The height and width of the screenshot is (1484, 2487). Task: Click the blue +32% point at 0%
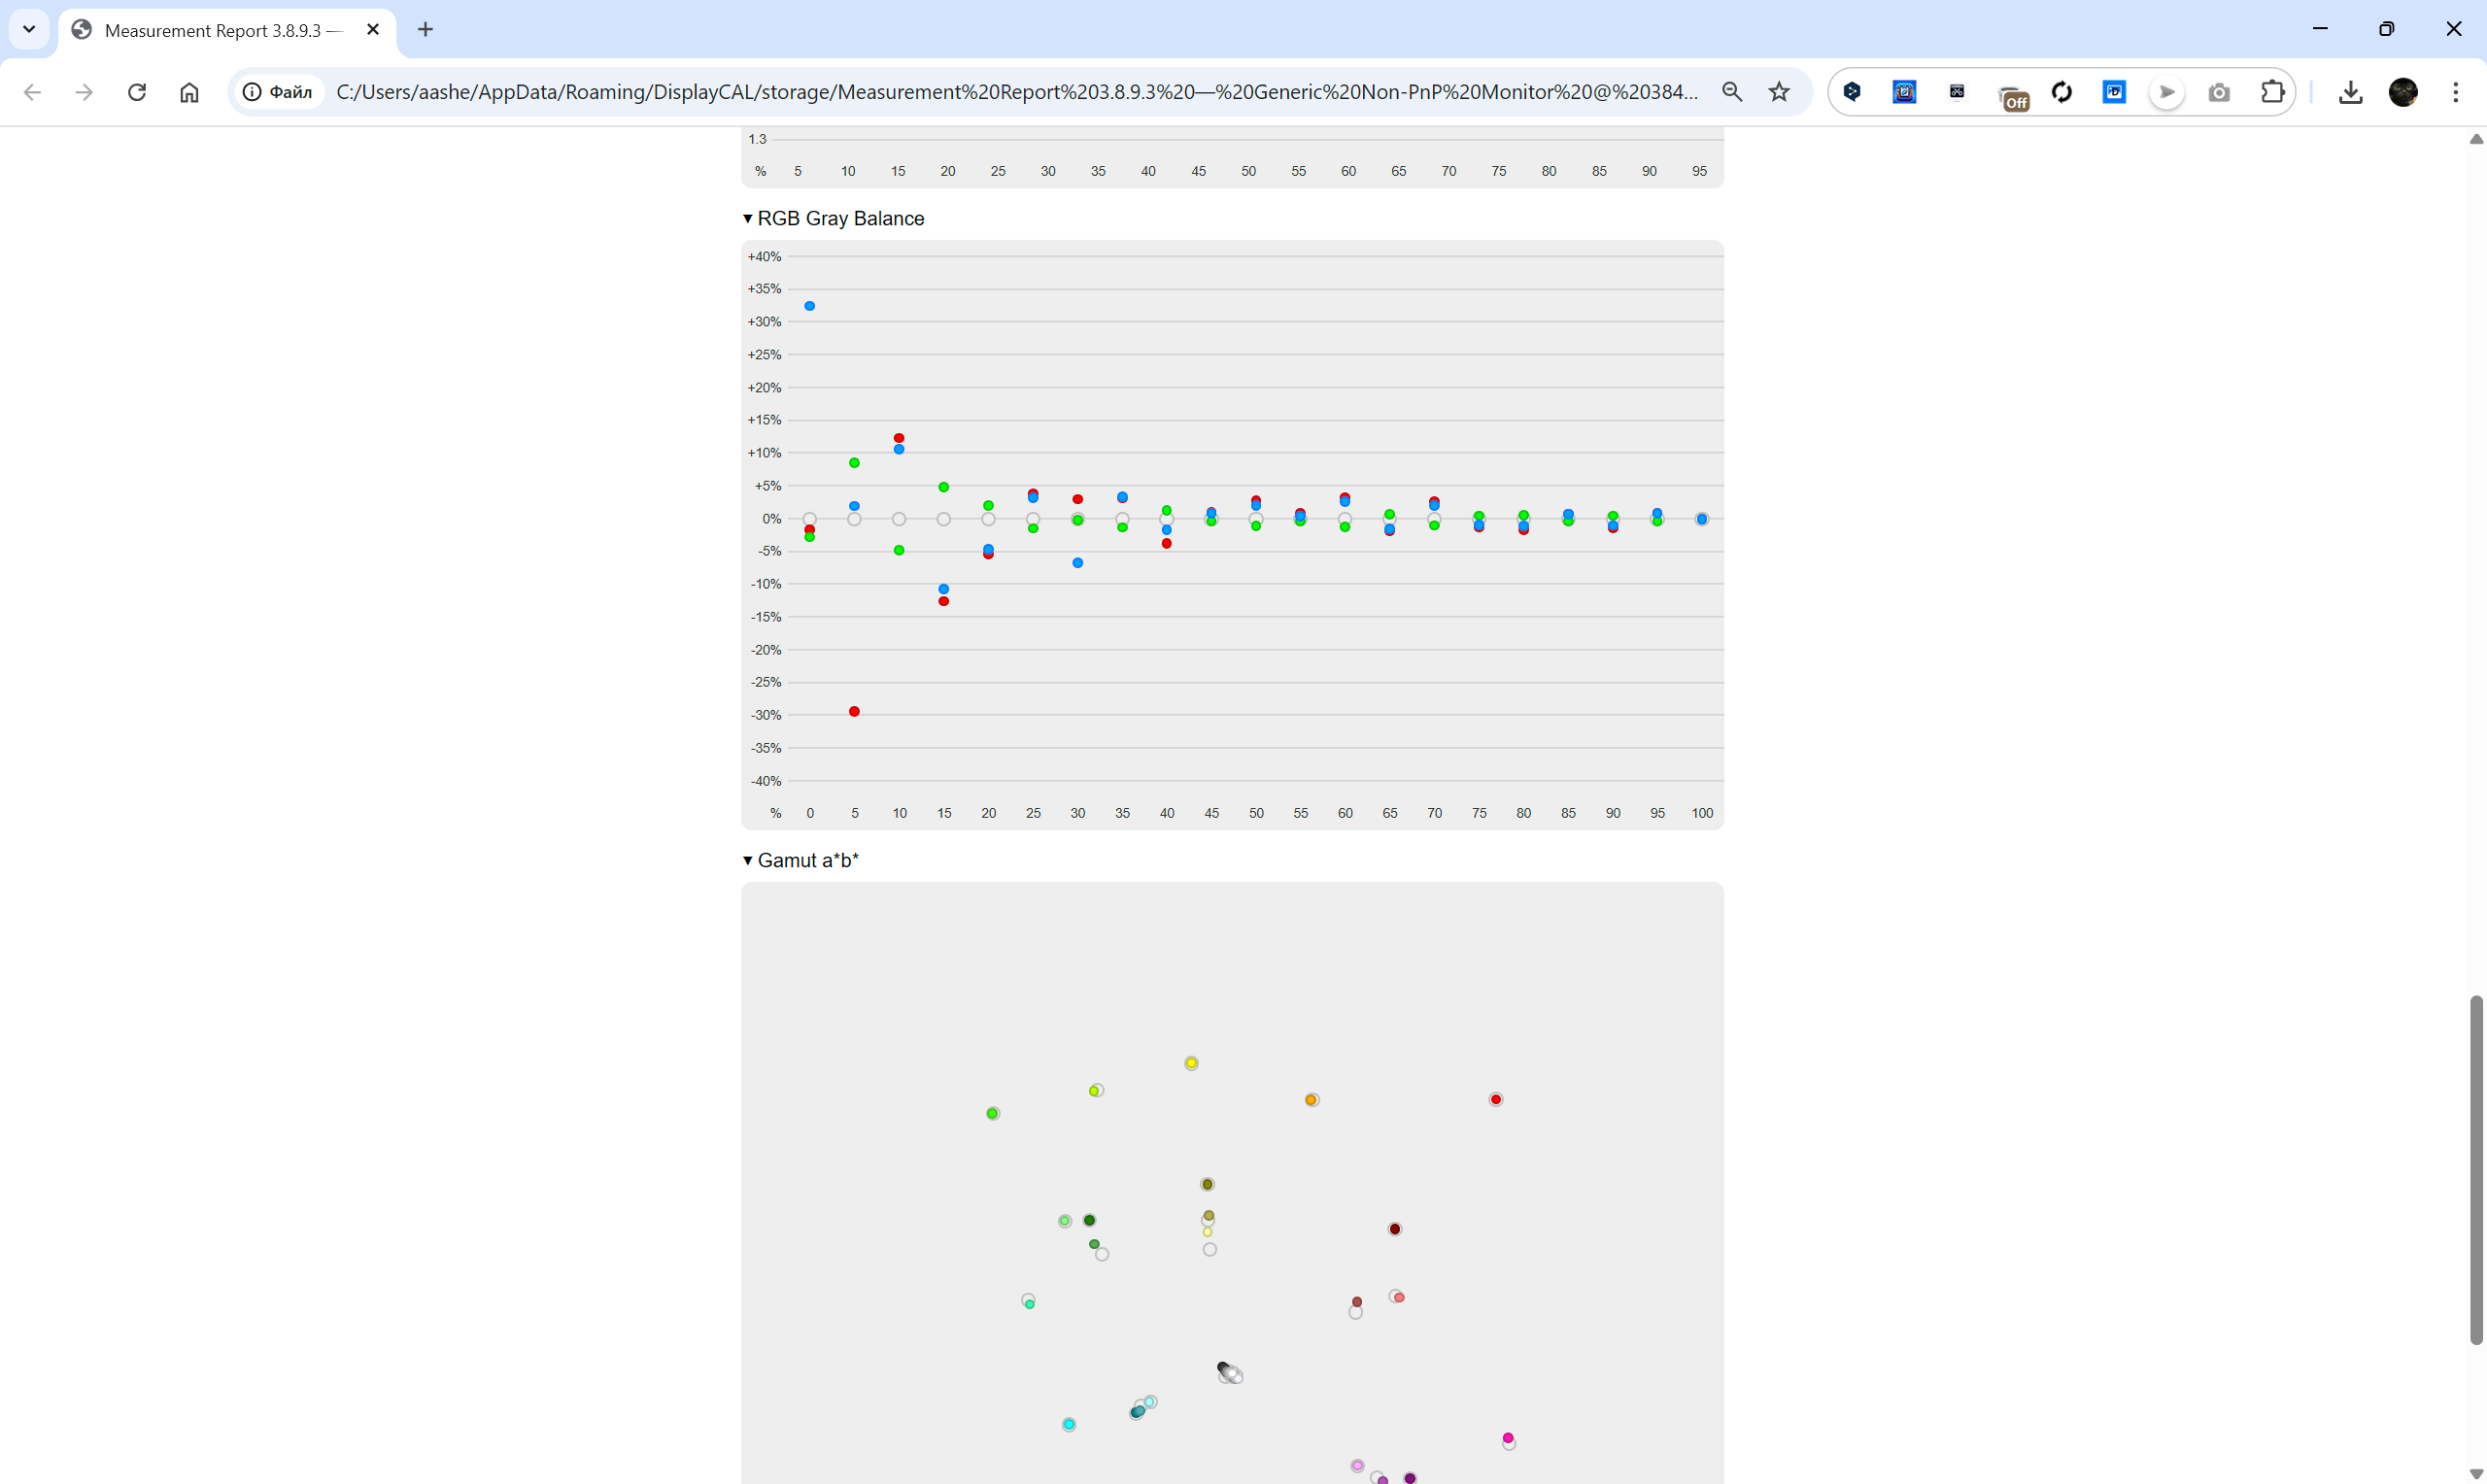[x=810, y=306]
